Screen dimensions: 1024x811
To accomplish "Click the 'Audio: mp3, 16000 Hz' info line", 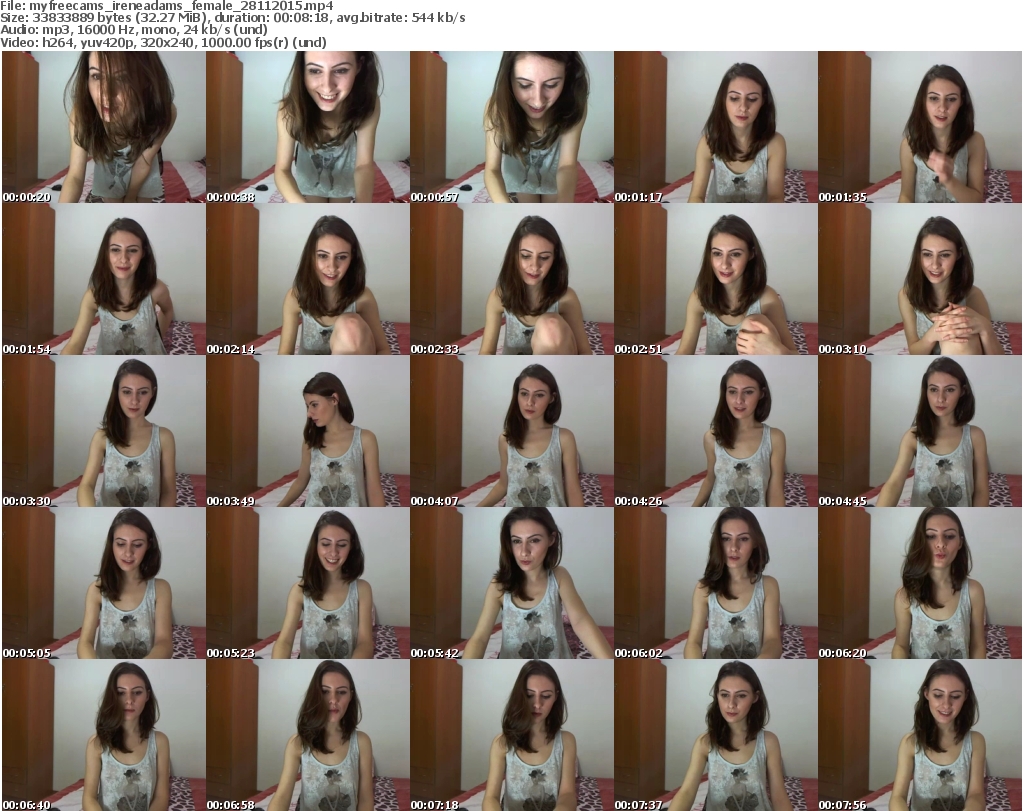I will (134, 29).
